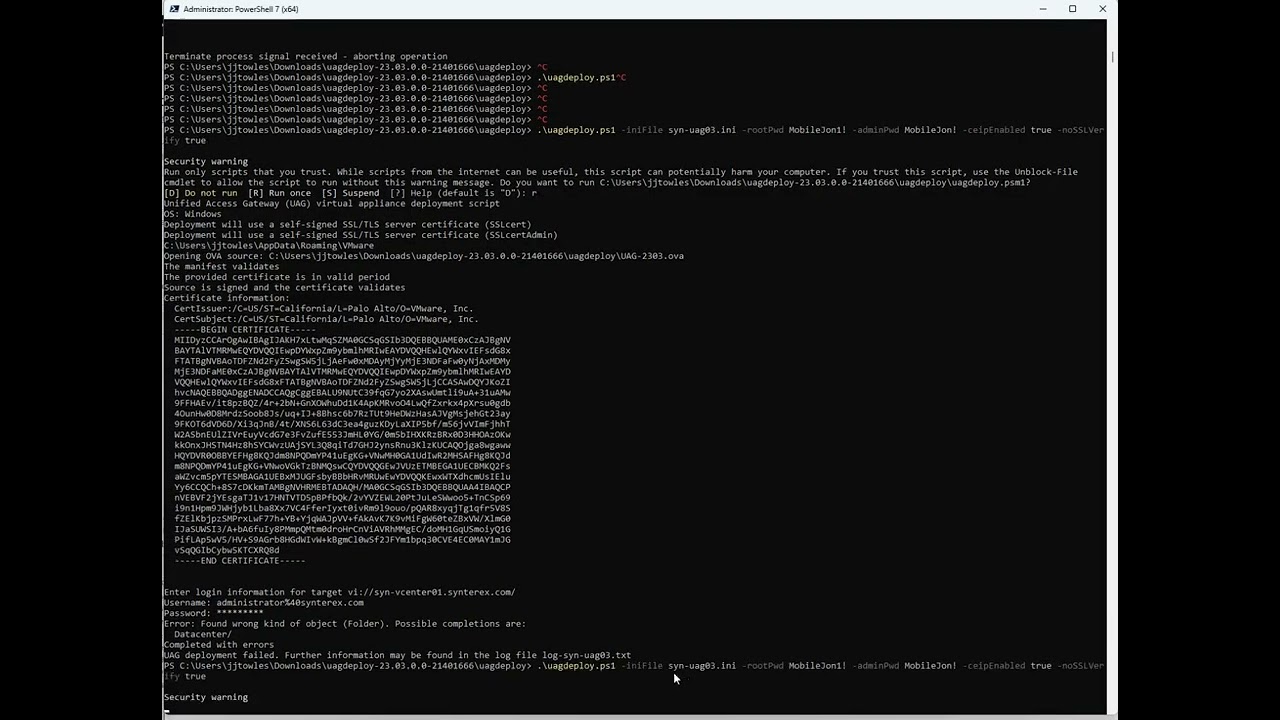Click the last certificate line 'vSqQGIbCybwSKTCXRQ8d'
Image resolution: width=1280 pixels, height=720 pixels.
[x=227, y=550]
